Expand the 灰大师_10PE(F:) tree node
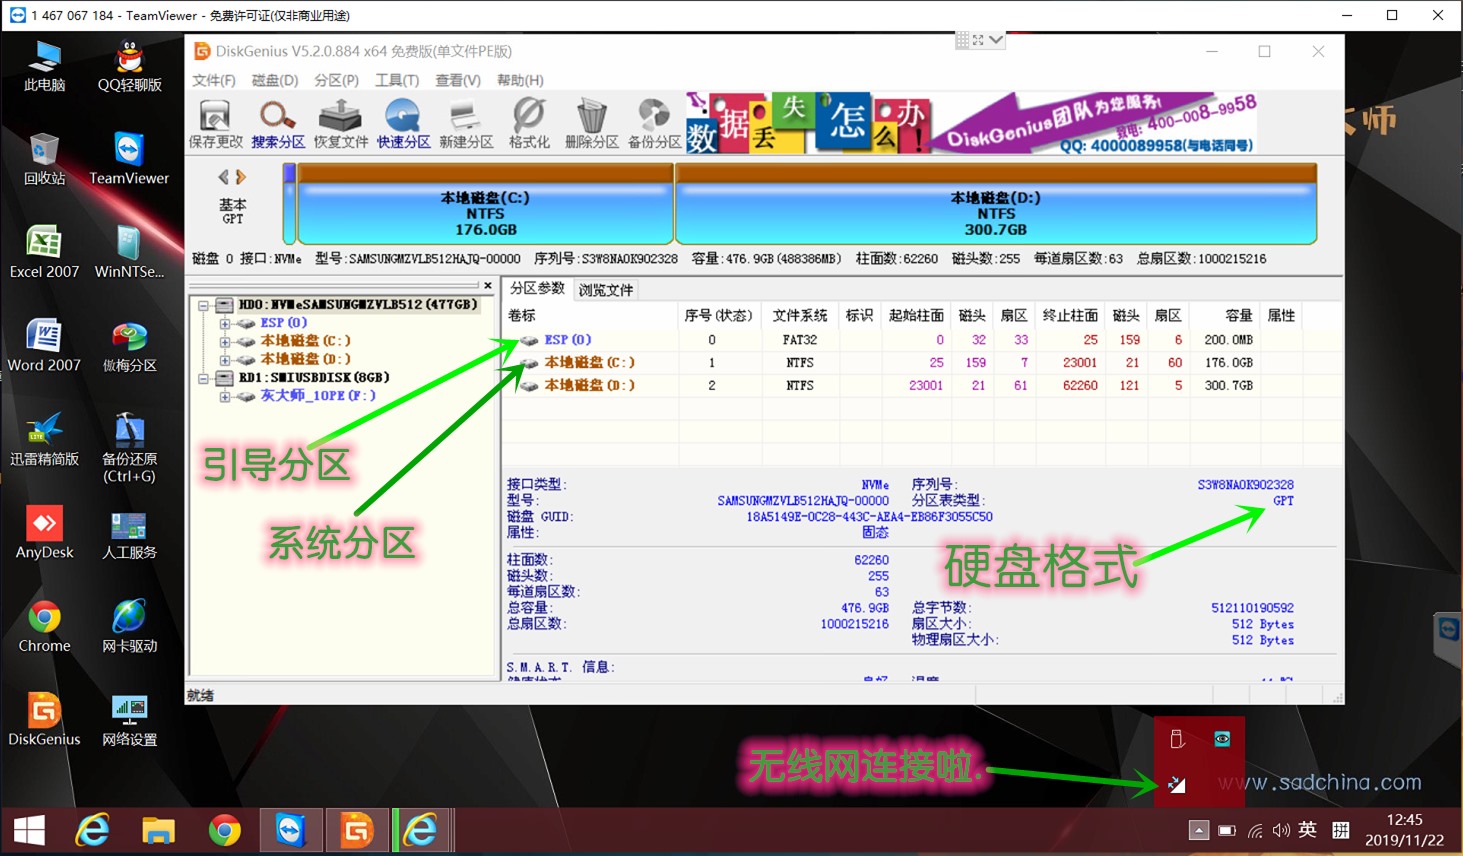This screenshot has width=1463, height=856. tap(225, 396)
